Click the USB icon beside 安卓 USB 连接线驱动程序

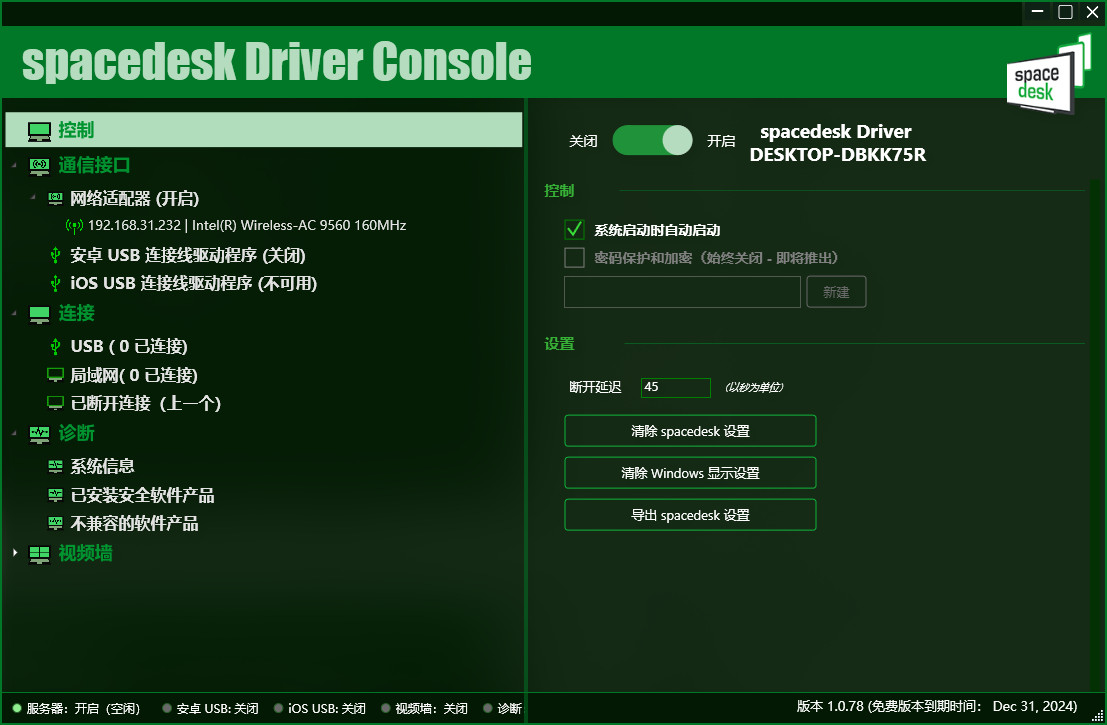click(56, 256)
